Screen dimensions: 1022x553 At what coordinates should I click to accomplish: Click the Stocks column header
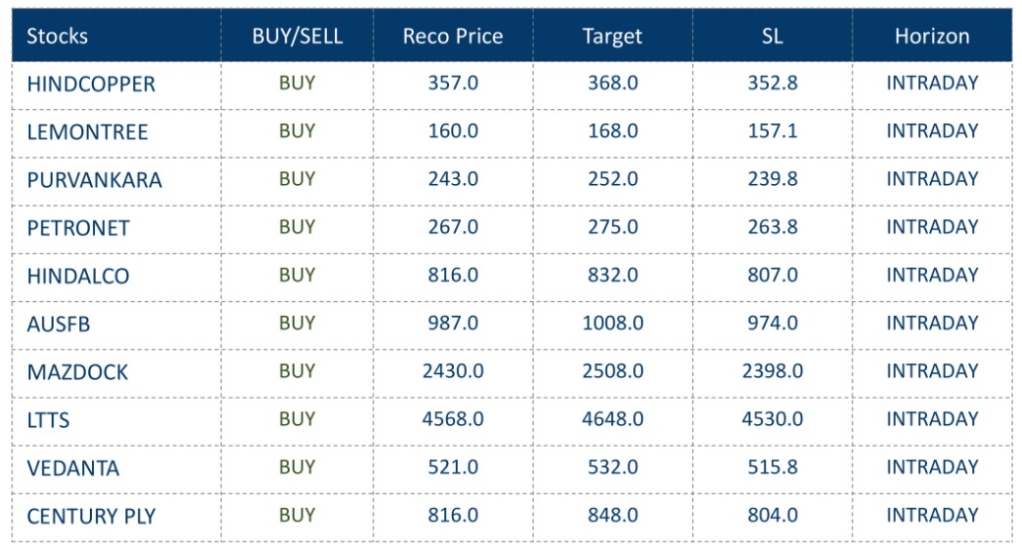[x=57, y=36]
